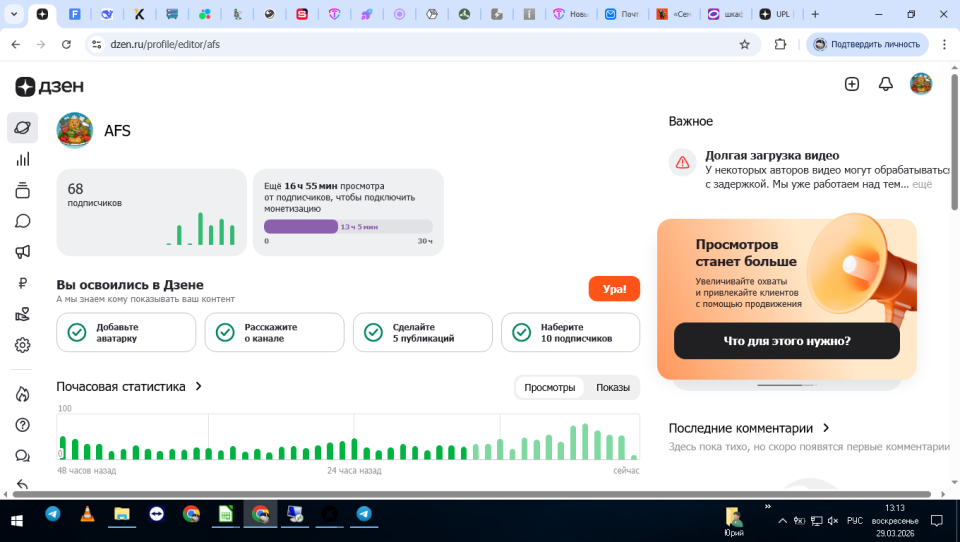This screenshot has width=960, height=542.
Task: Open the Dzen studio home planet icon
Action: pos(23,128)
